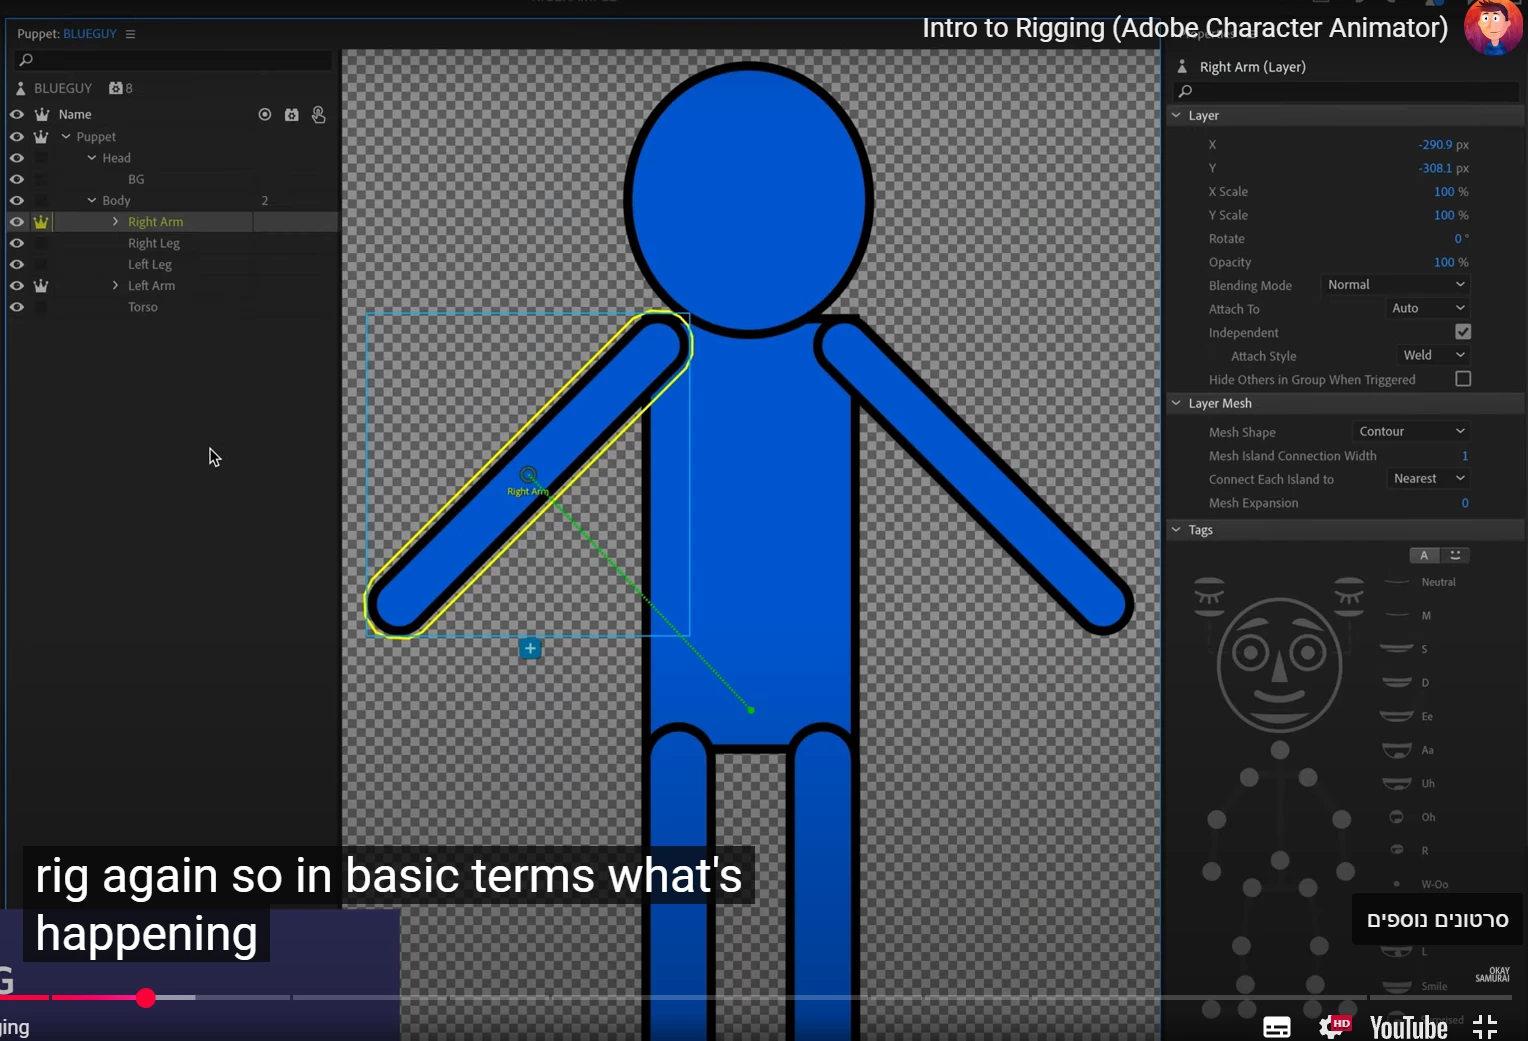This screenshot has height=1041, width=1528.
Task: Open the Mesh Shape Contour dropdown
Action: pos(1411,431)
